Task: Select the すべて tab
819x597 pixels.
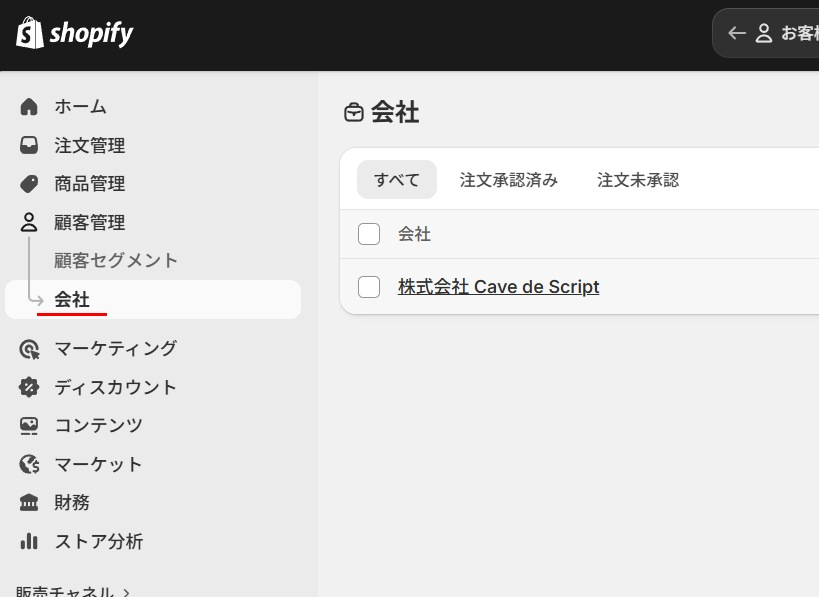Action: click(x=397, y=180)
